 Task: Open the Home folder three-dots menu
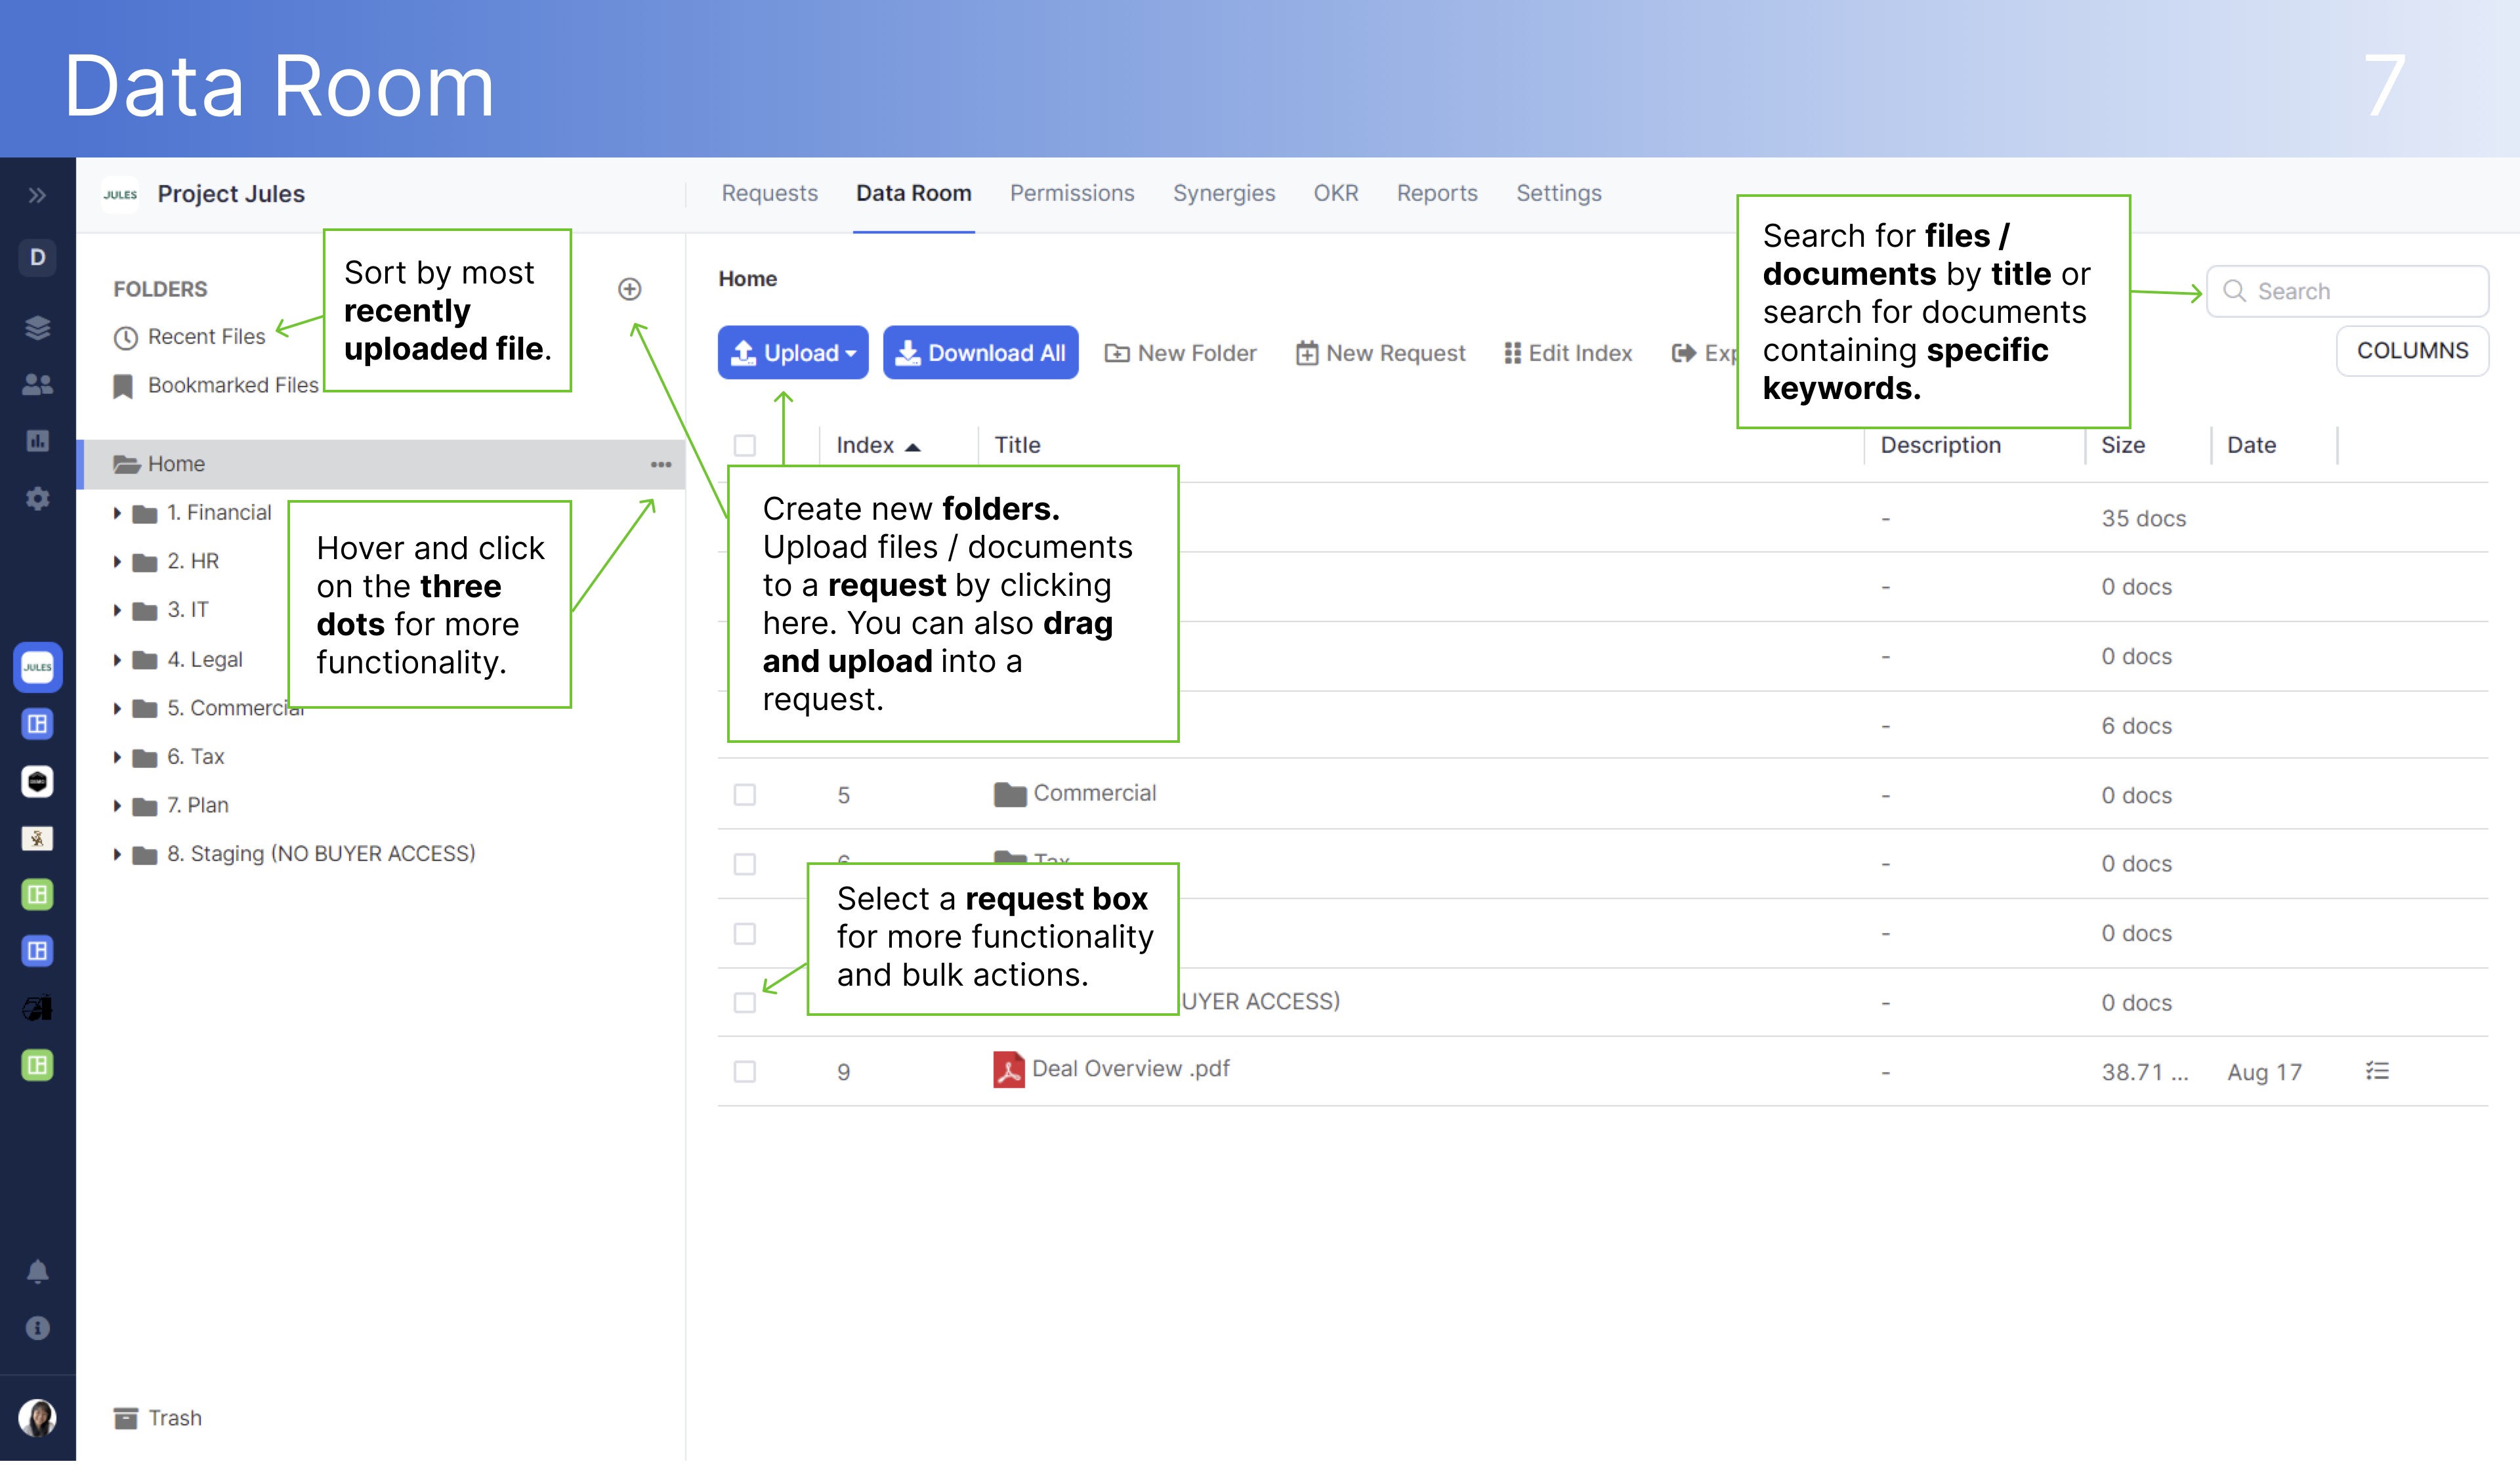tap(661, 464)
